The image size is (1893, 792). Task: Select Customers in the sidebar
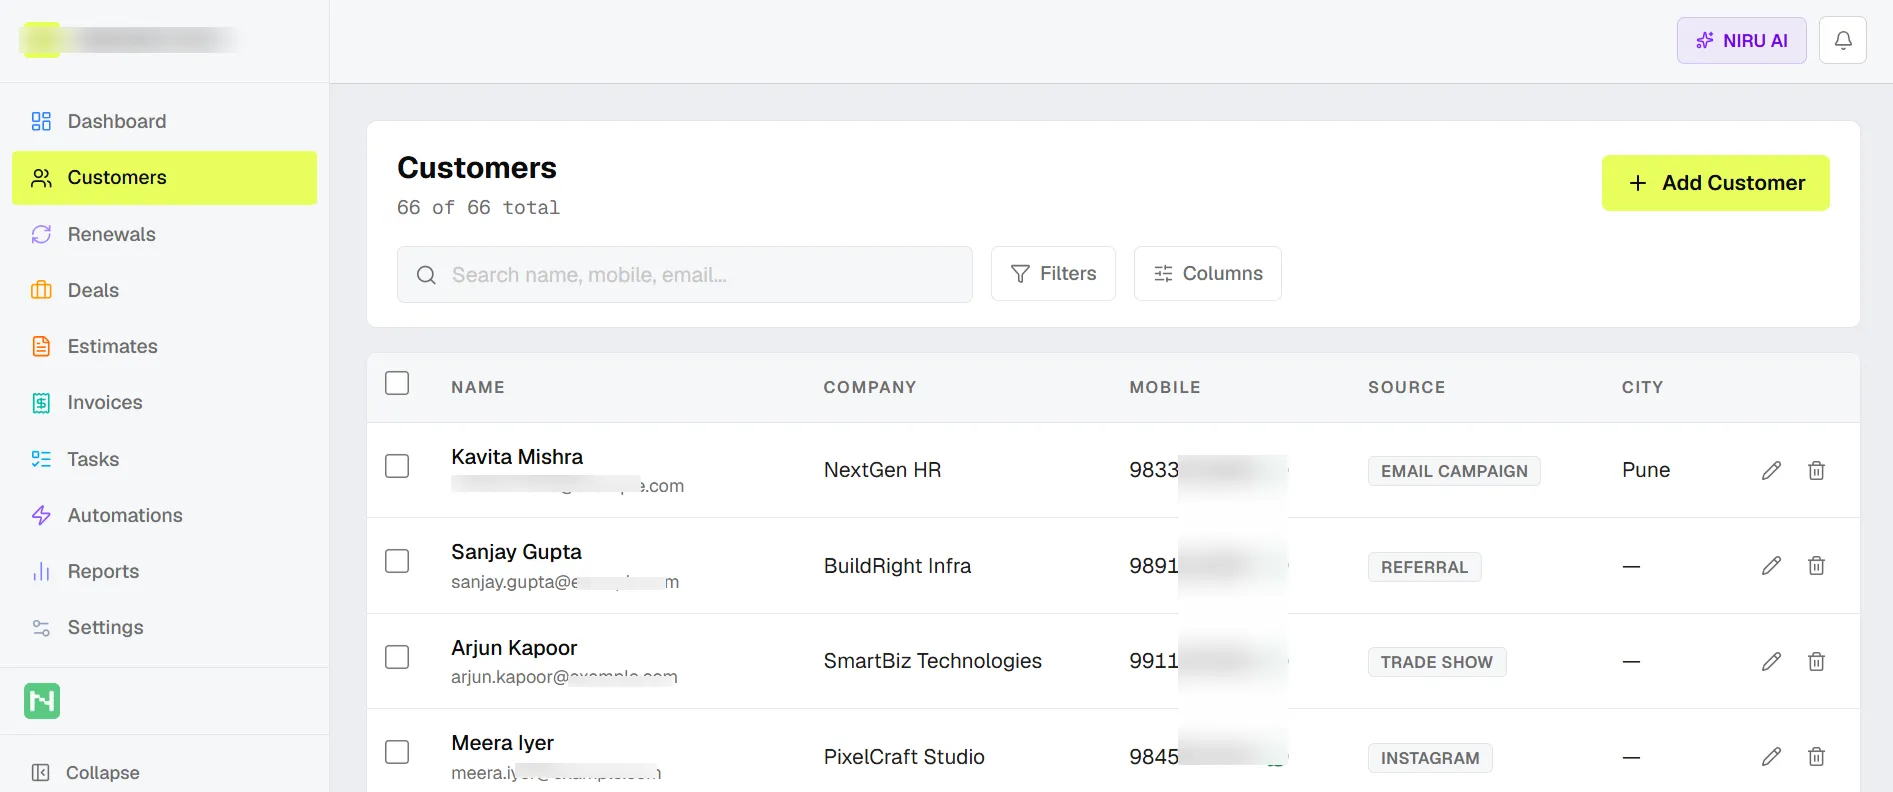click(x=164, y=178)
